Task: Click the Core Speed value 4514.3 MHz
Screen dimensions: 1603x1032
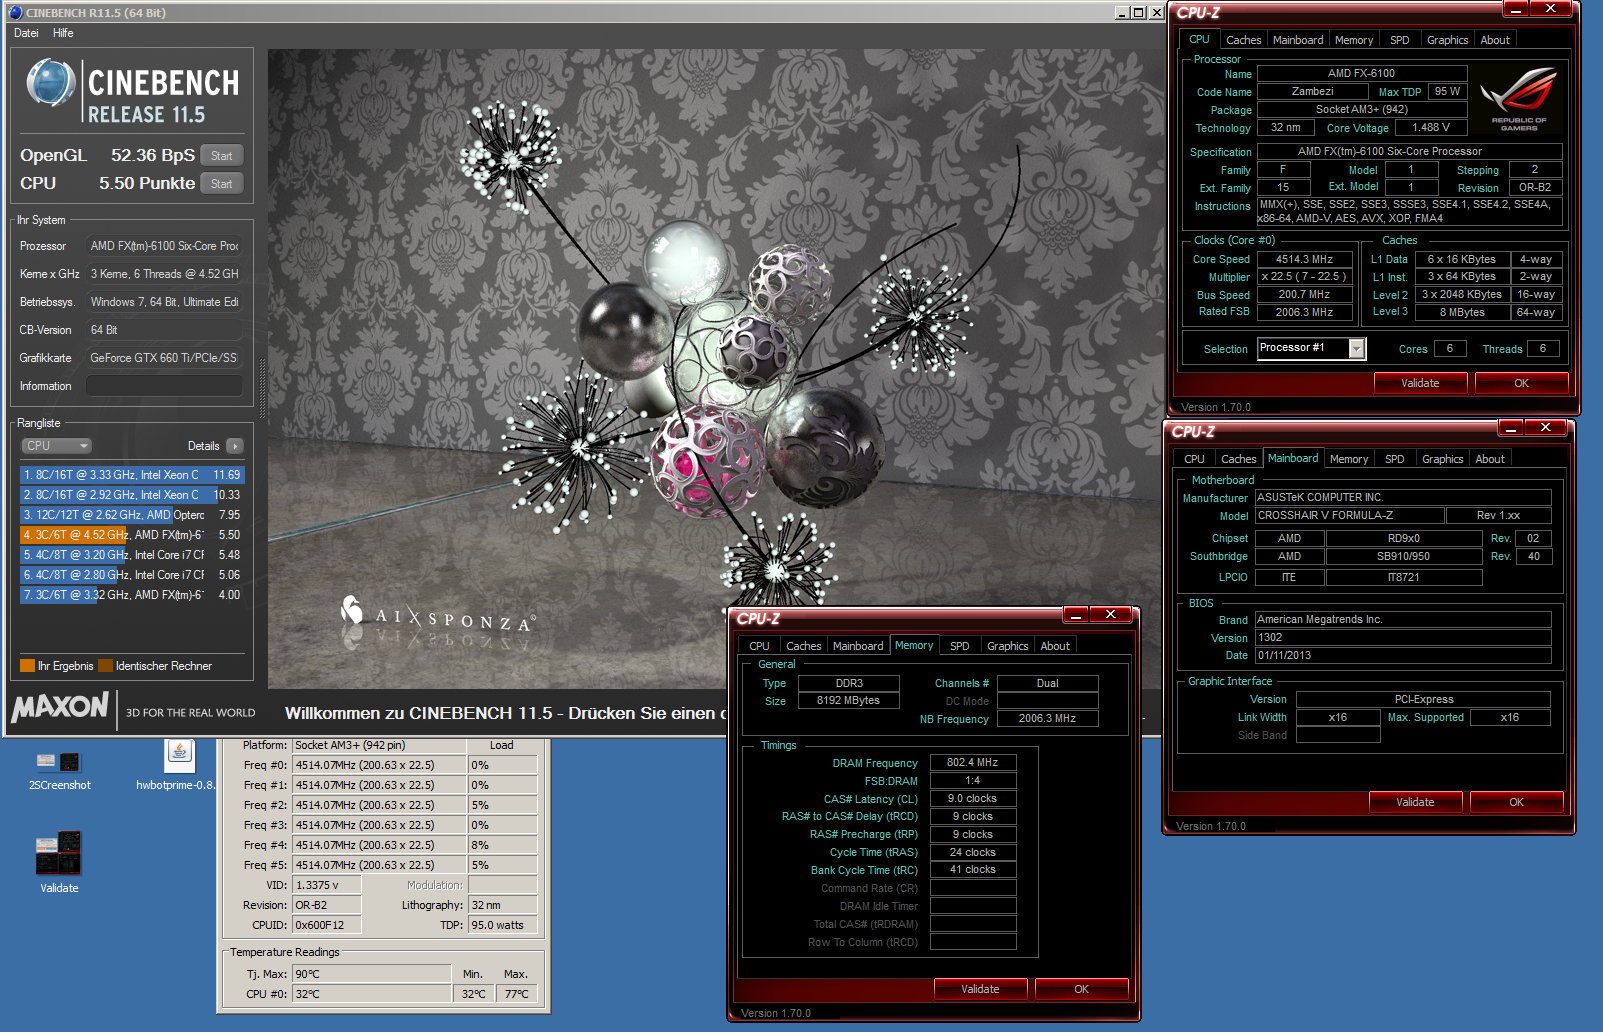Action: point(1305,259)
